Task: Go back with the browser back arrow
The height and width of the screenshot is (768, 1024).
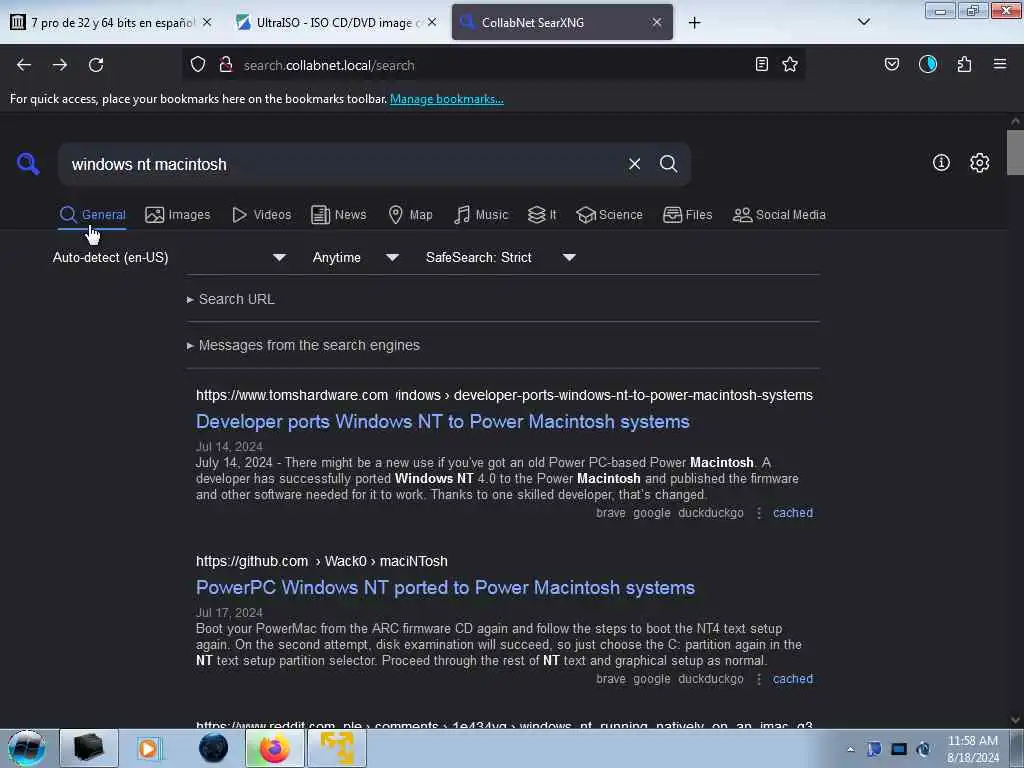Action: (x=24, y=65)
